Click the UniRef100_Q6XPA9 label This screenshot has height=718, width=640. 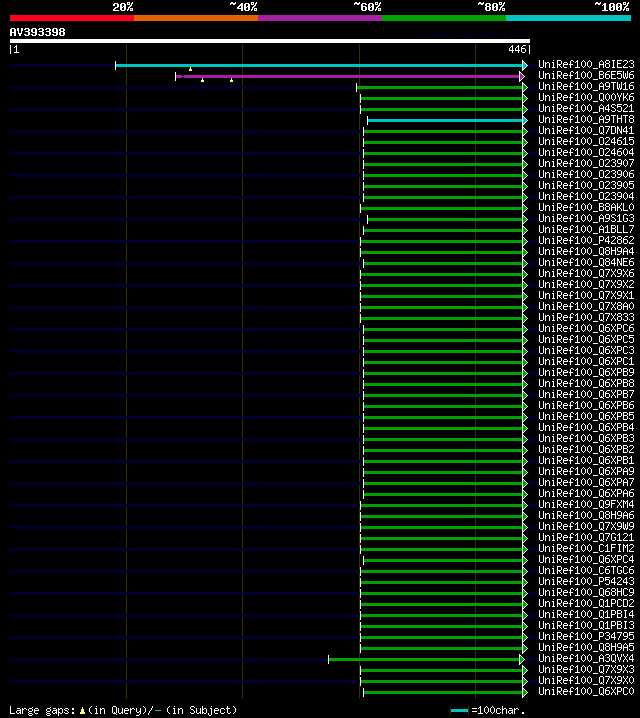(586, 471)
